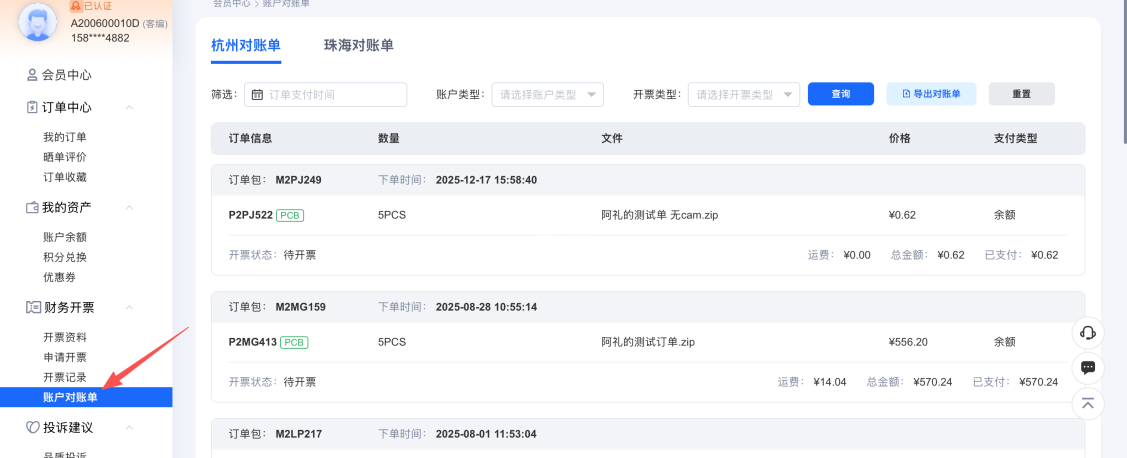Screen dimensions: 1127x458
Task: Click the calendar icon in date filter
Action: [x=257, y=95]
